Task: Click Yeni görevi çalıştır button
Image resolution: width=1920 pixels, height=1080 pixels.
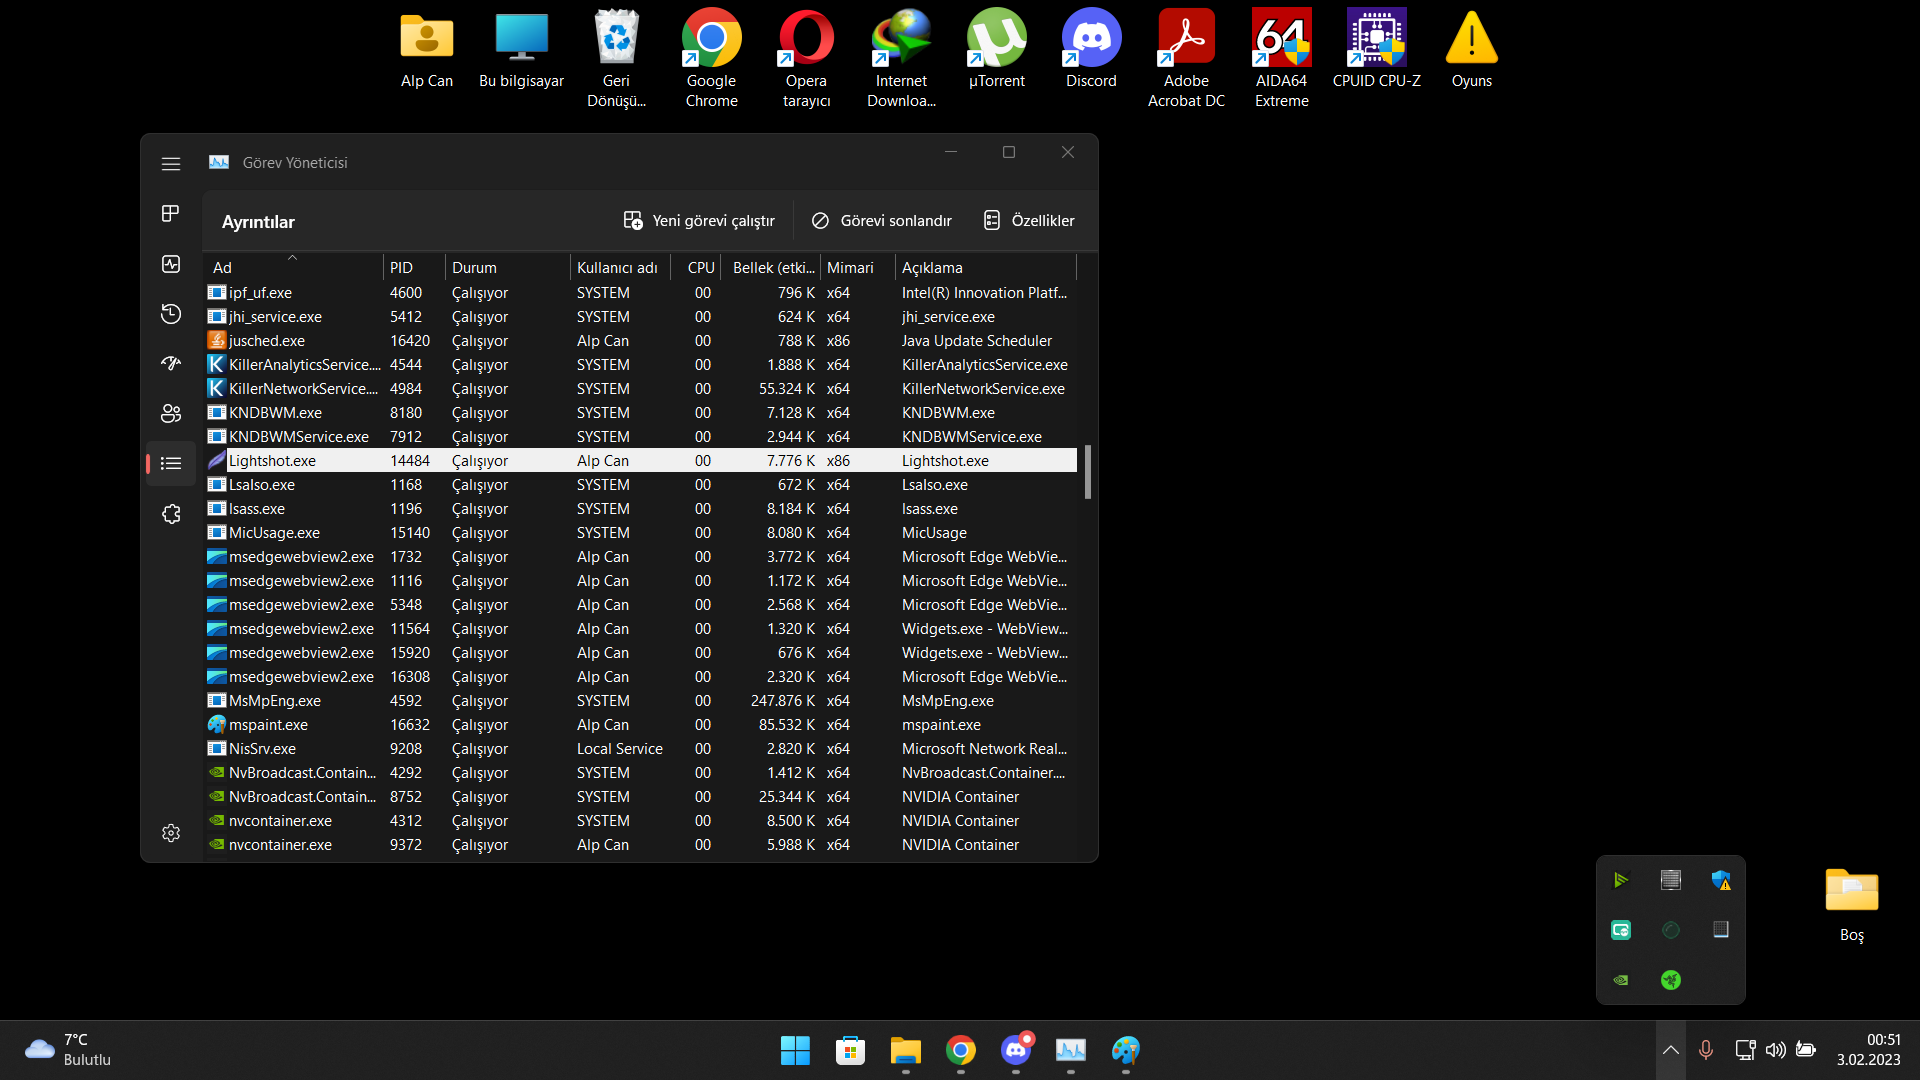Action: point(699,221)
